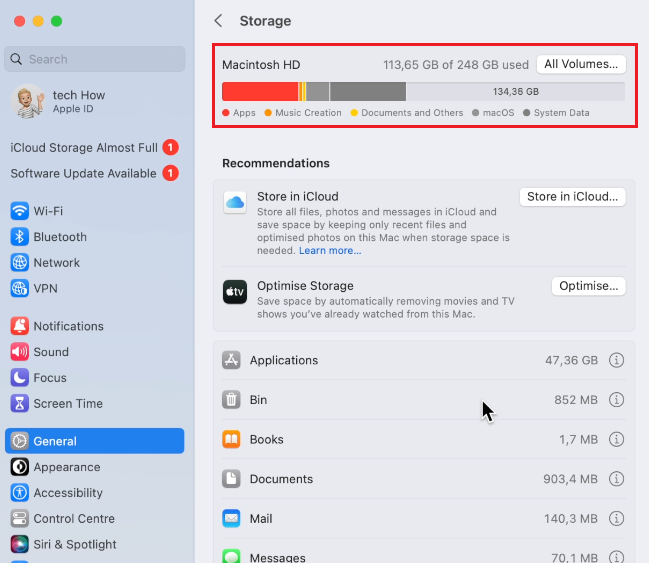Click the Documents file icon
The height and width of the screenshot is (563, 649).
(x=231, y=479)
